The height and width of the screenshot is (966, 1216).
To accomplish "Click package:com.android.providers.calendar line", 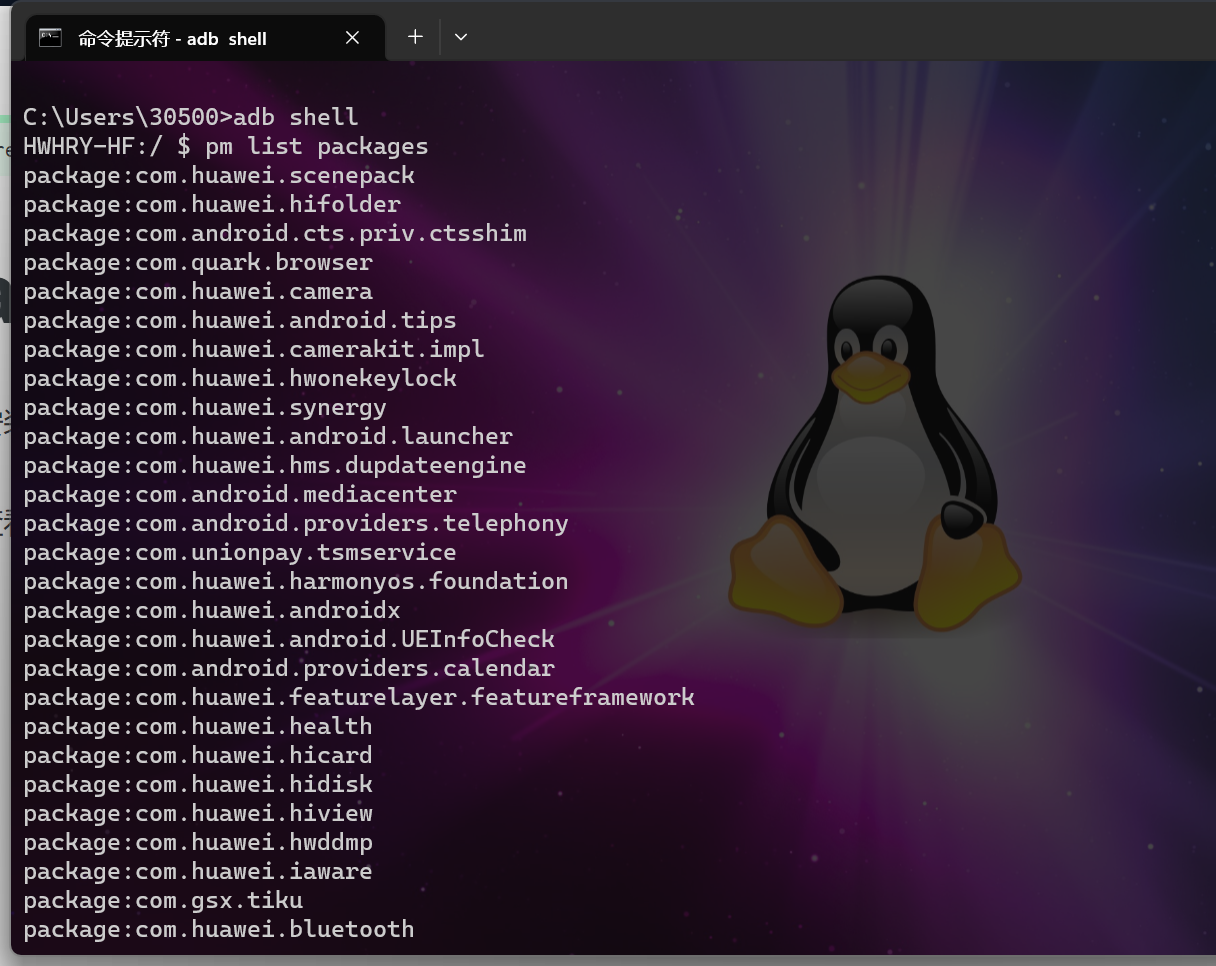I will coord(289,668).
